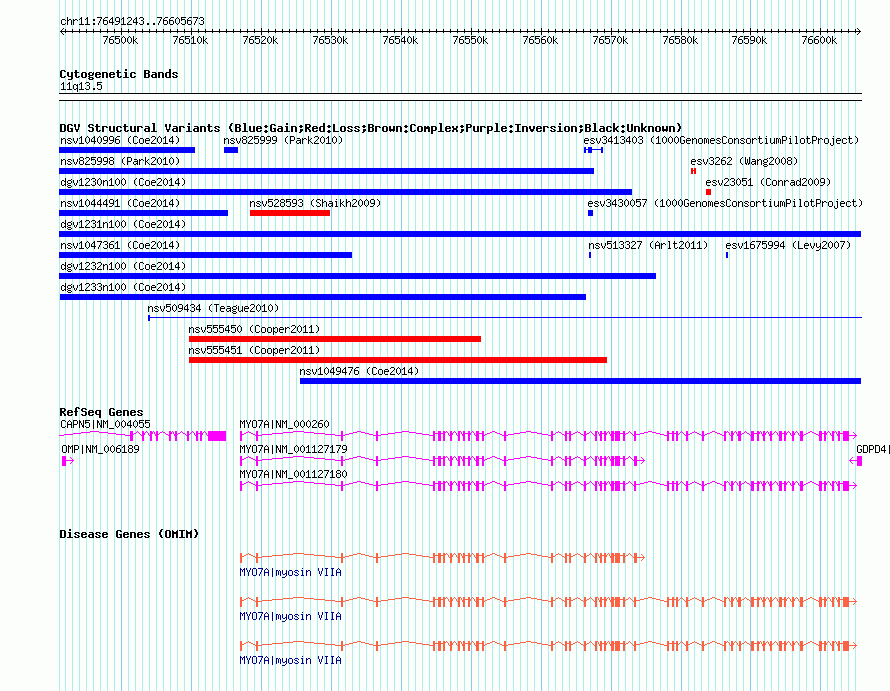890x691 pixels.
Task: Click the Cytogenetic Bands track title
Action: [x=119, y=74]
